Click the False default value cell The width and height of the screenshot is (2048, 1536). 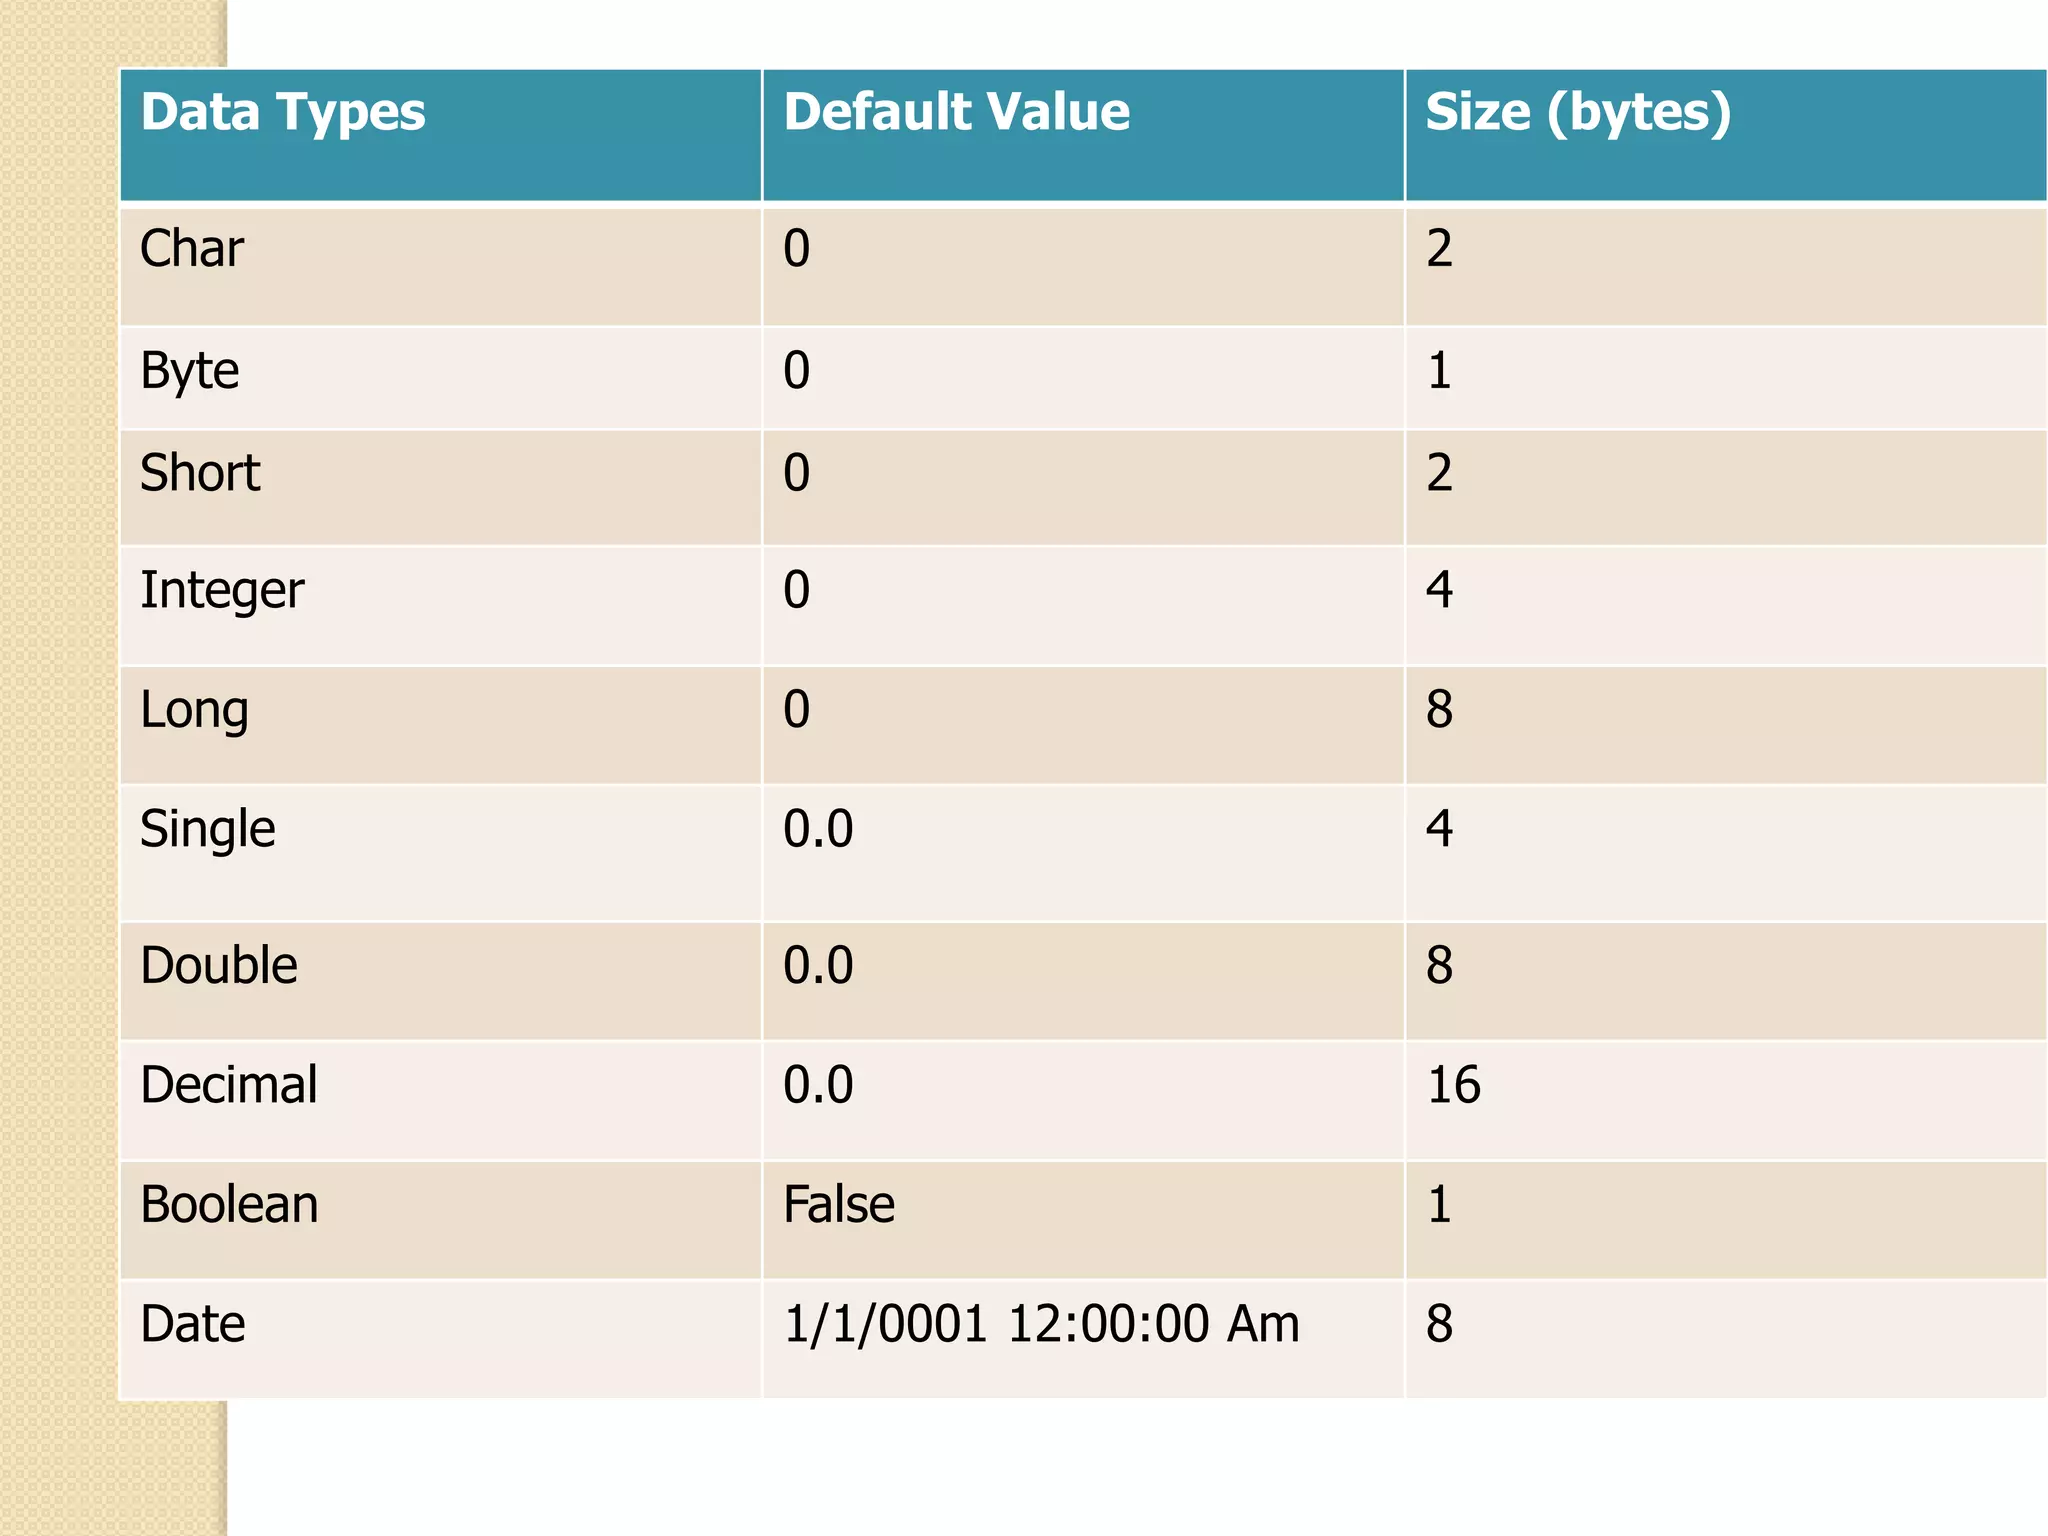(x=839, y=1205)
